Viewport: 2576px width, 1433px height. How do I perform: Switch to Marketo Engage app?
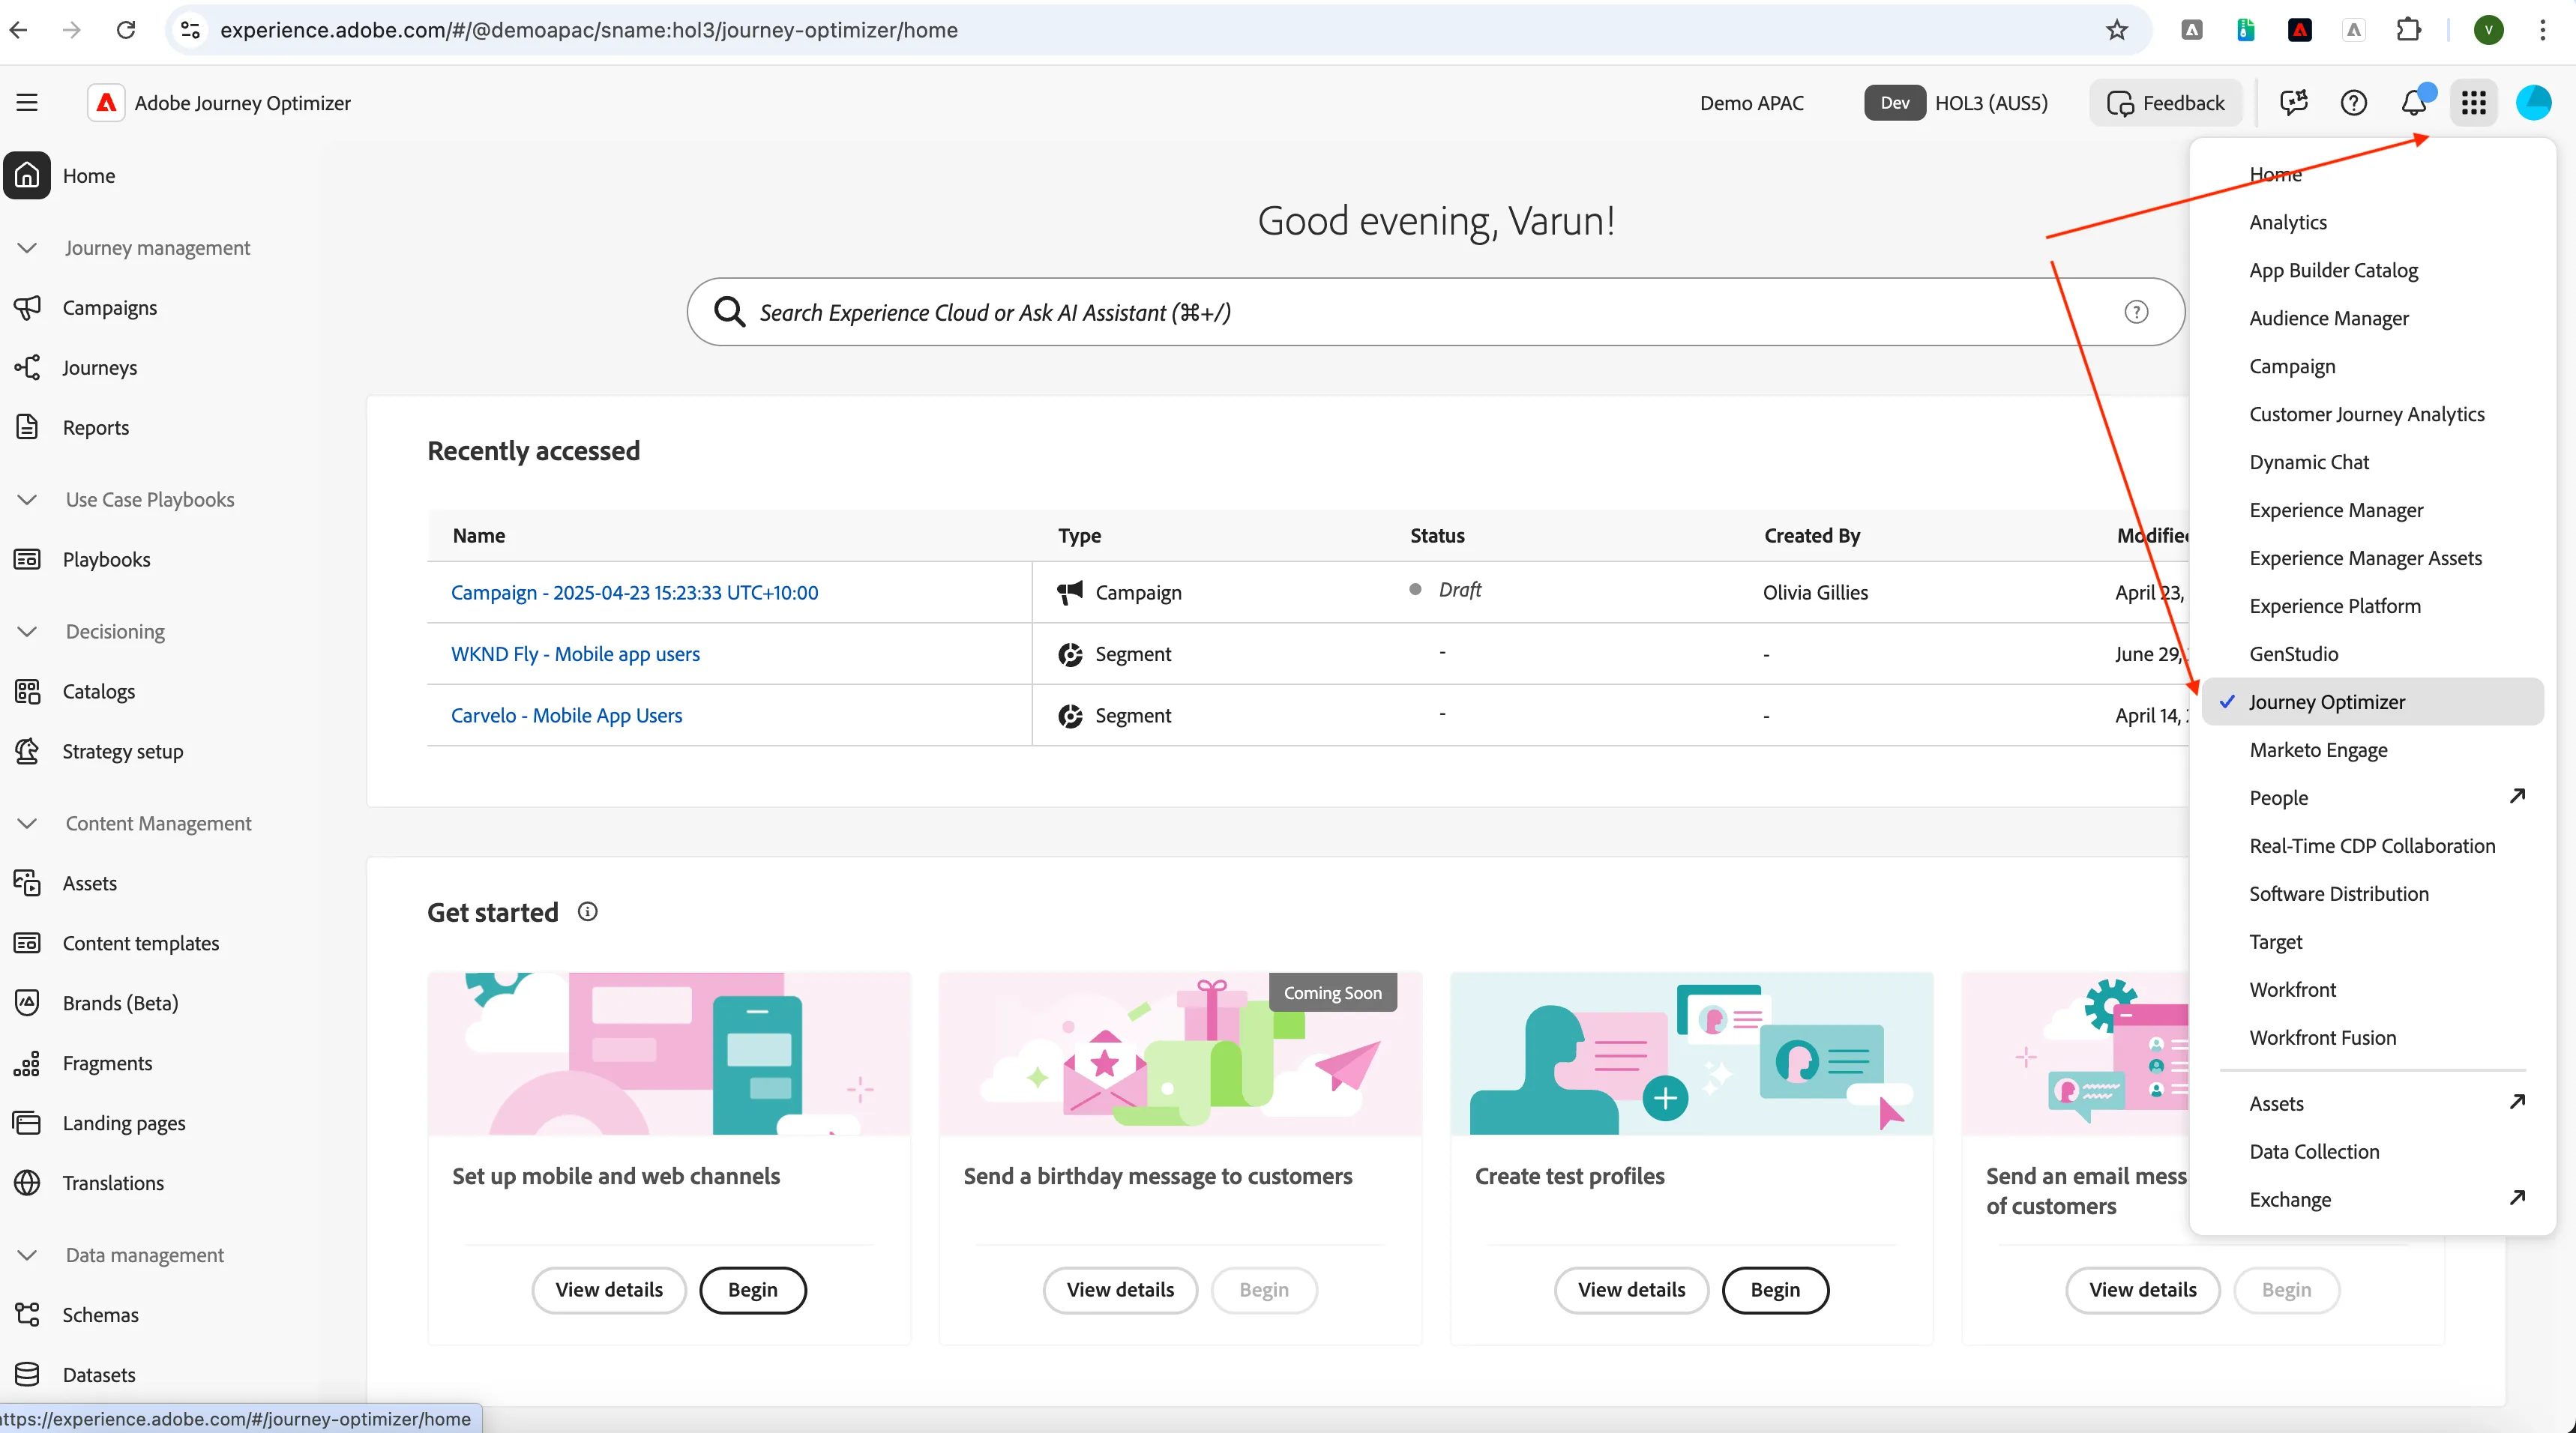click(2318, 750)
